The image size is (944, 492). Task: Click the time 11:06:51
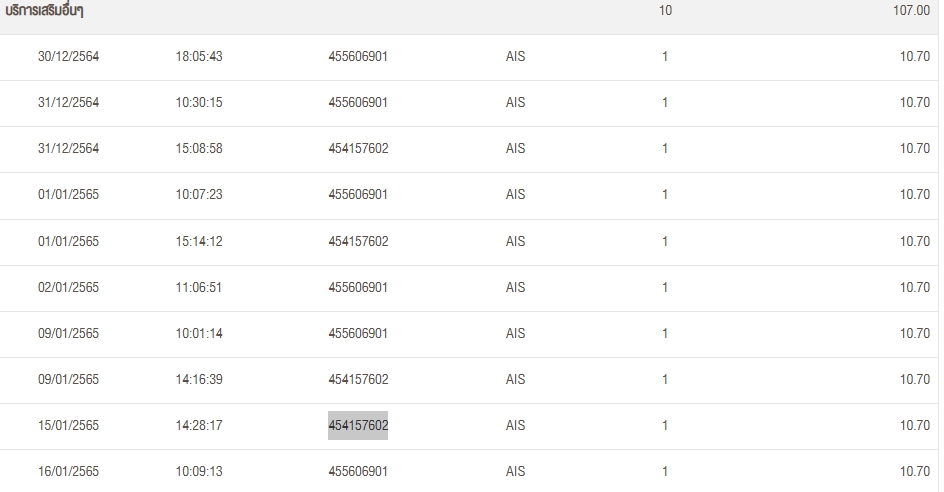click(199, 287)
